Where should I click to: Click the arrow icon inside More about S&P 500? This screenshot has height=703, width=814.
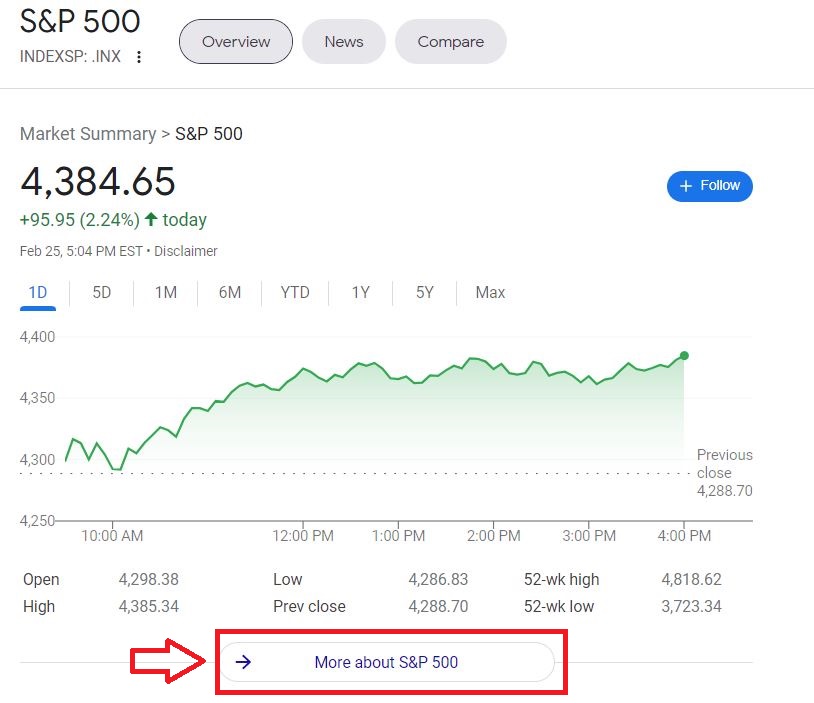[x=243, y=662]
